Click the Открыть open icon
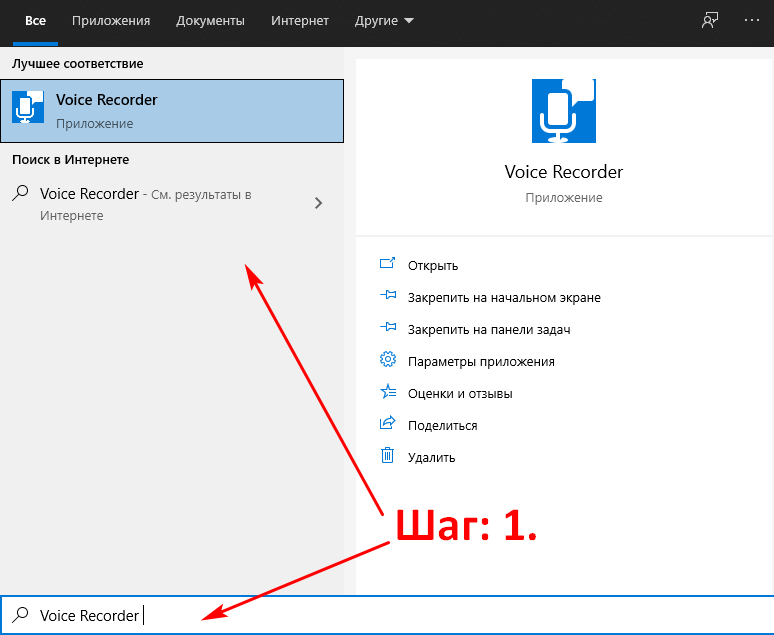Image resolution: width=774 pixels, height=635 pixels. click(387, 263)
